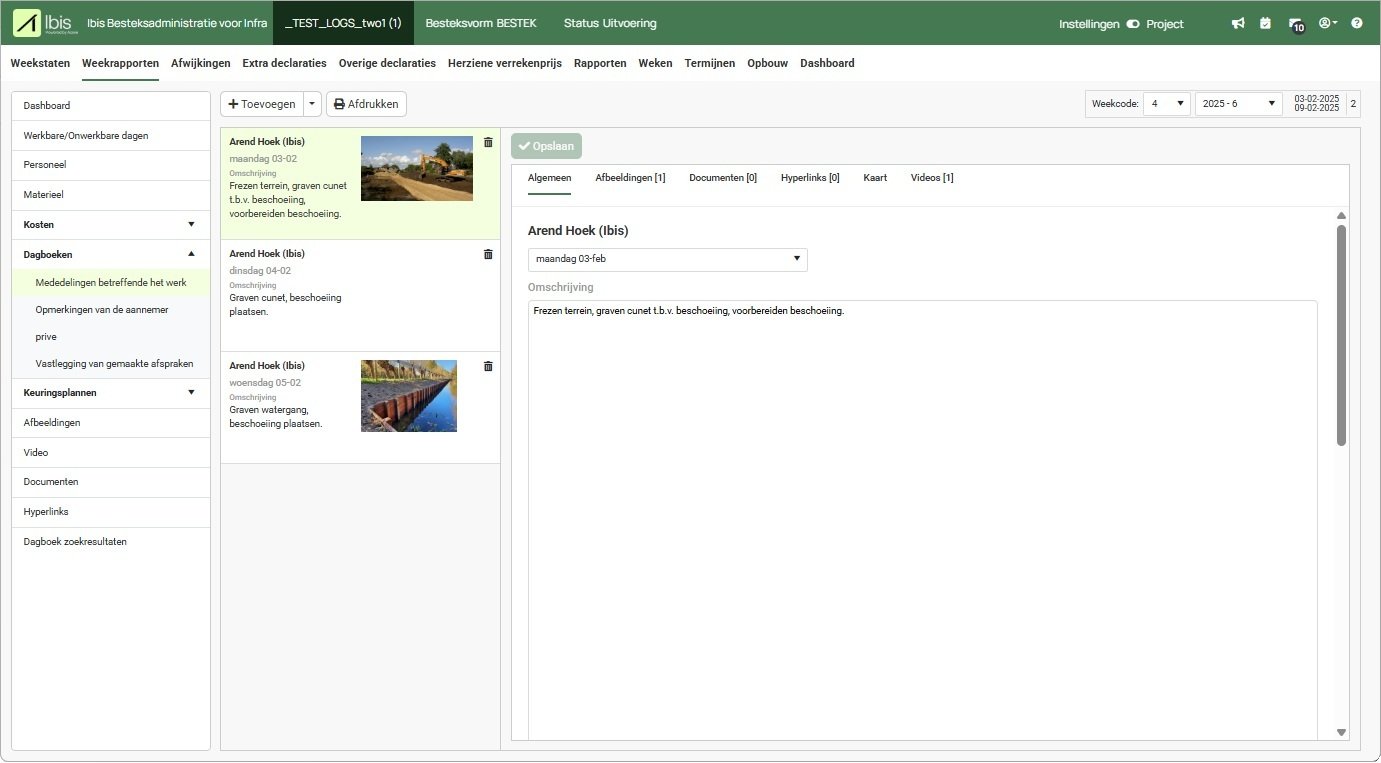Viewport: 1381px width, 763px height.
Task: Open the user account menu icon
Action: click(x=1327, y=23)
